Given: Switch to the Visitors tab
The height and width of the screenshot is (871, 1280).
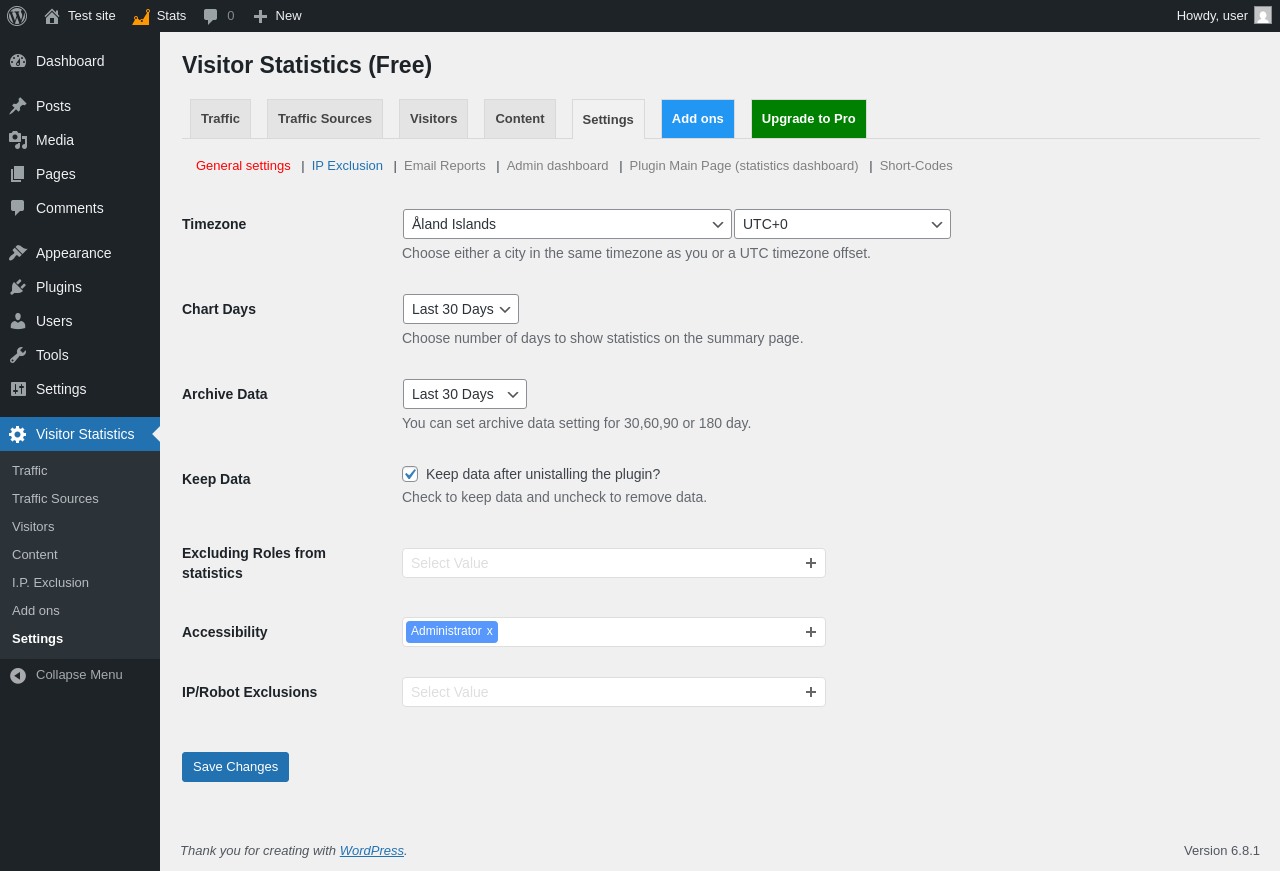Looking at the screenshot, I should click(x=433, y=119).
